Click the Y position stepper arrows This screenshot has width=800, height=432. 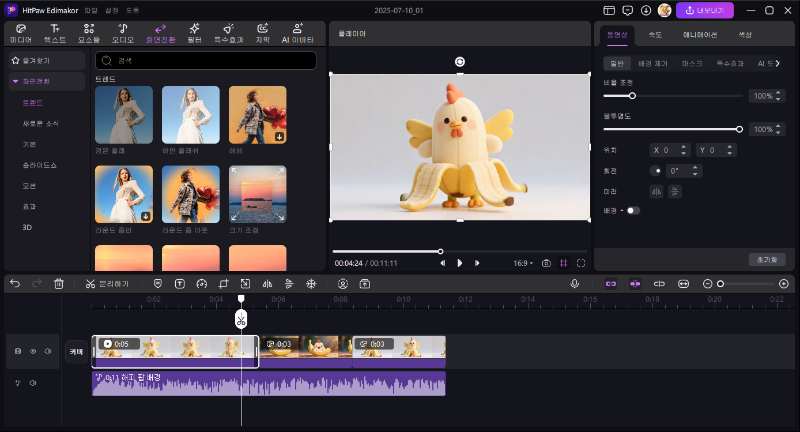pyautogui.click(x=730, y=150)
